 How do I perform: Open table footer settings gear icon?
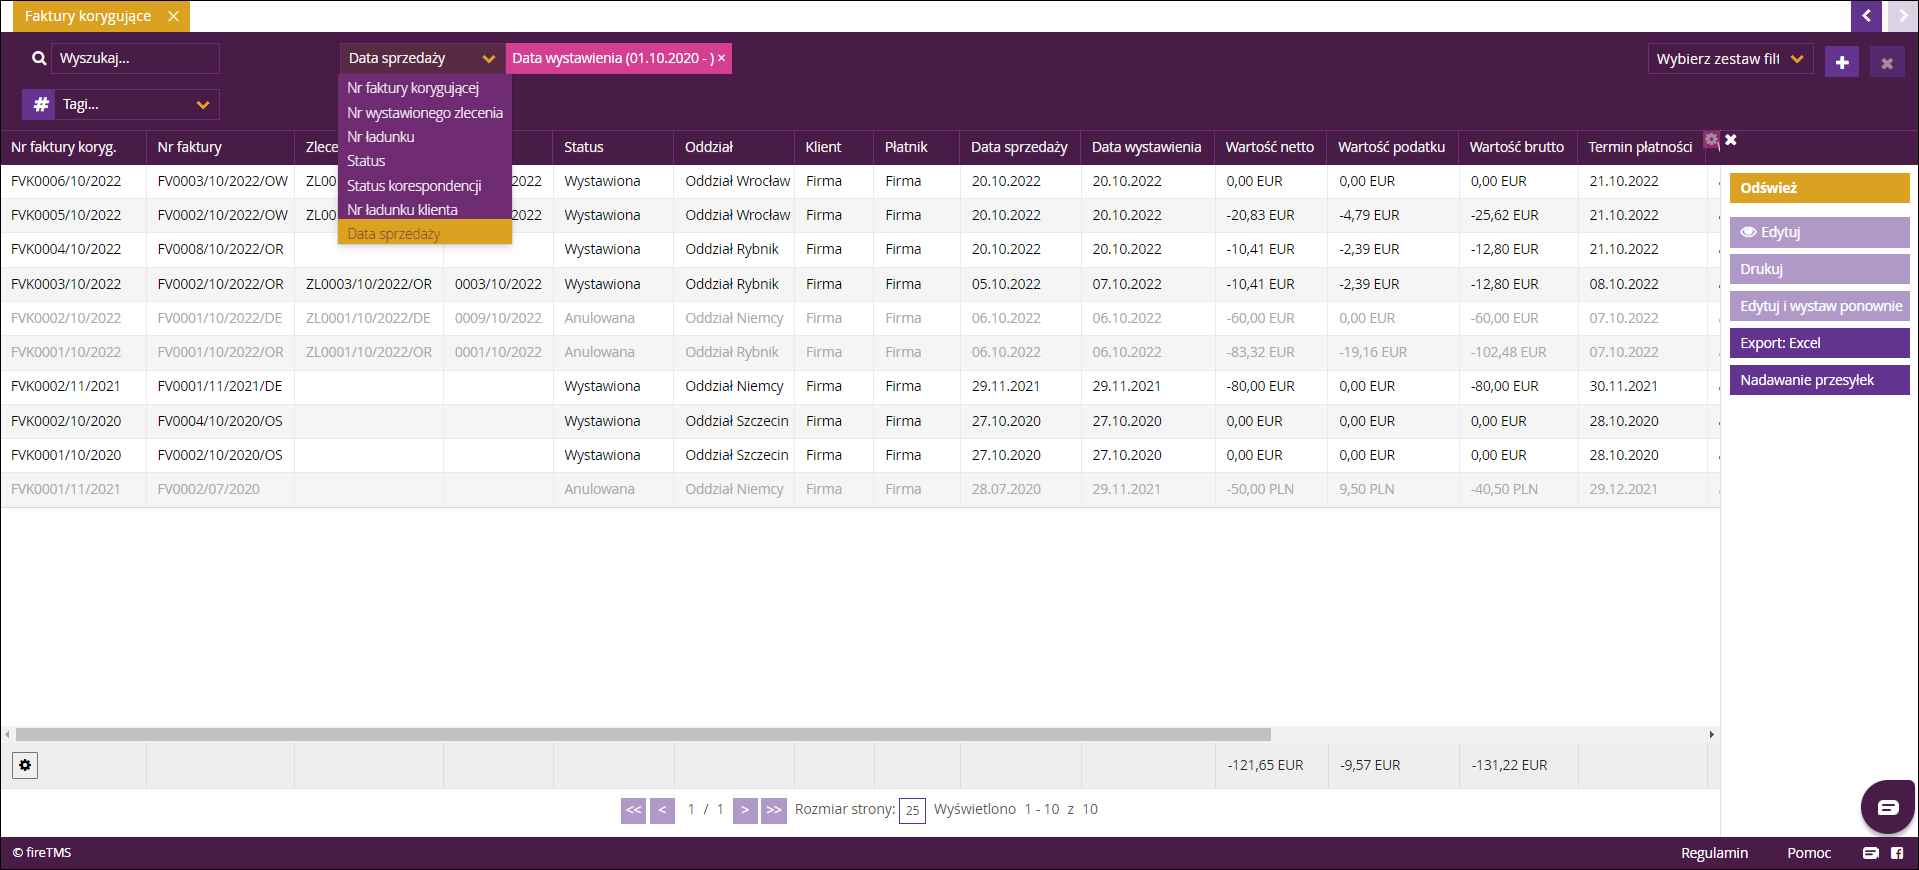pyautogui.click(x=25, y=765)
